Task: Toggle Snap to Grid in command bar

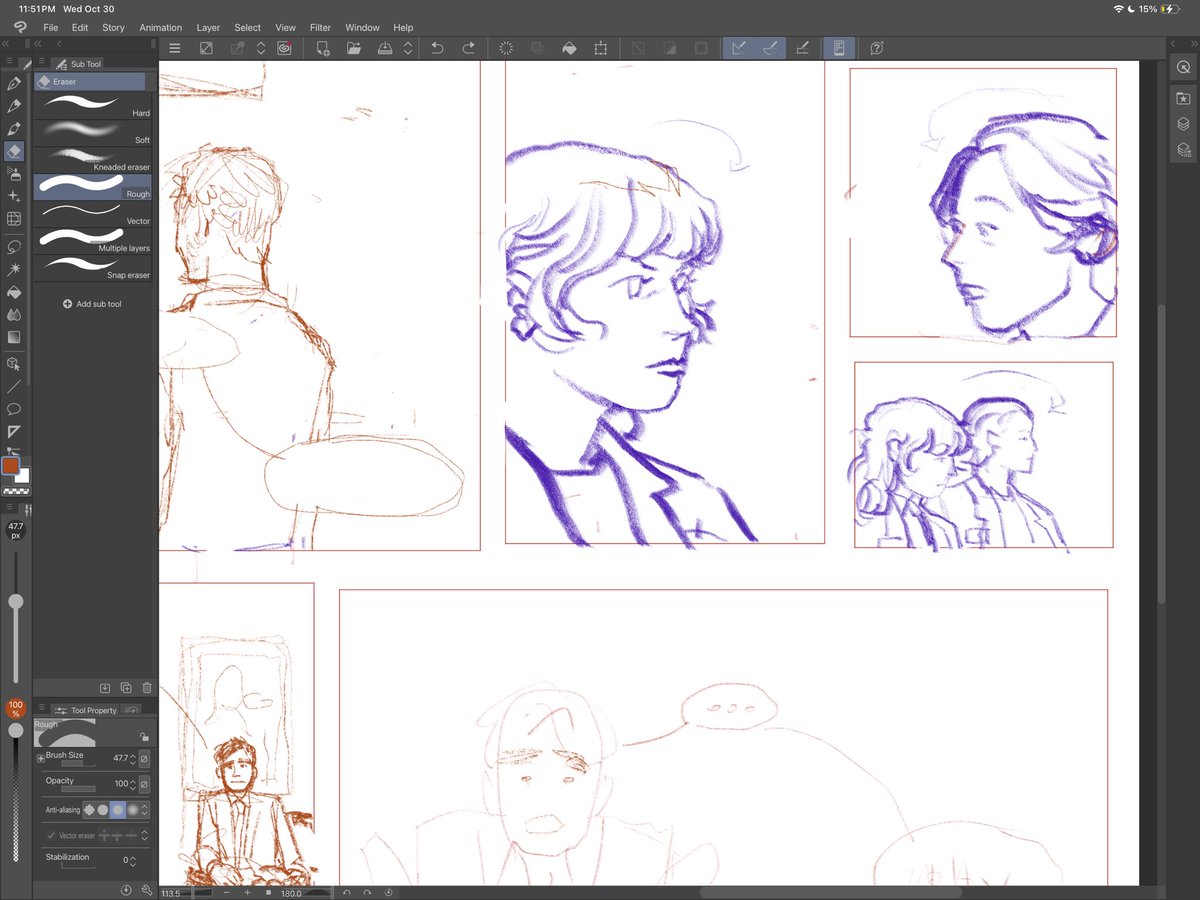Action: (x=802, y=48)
